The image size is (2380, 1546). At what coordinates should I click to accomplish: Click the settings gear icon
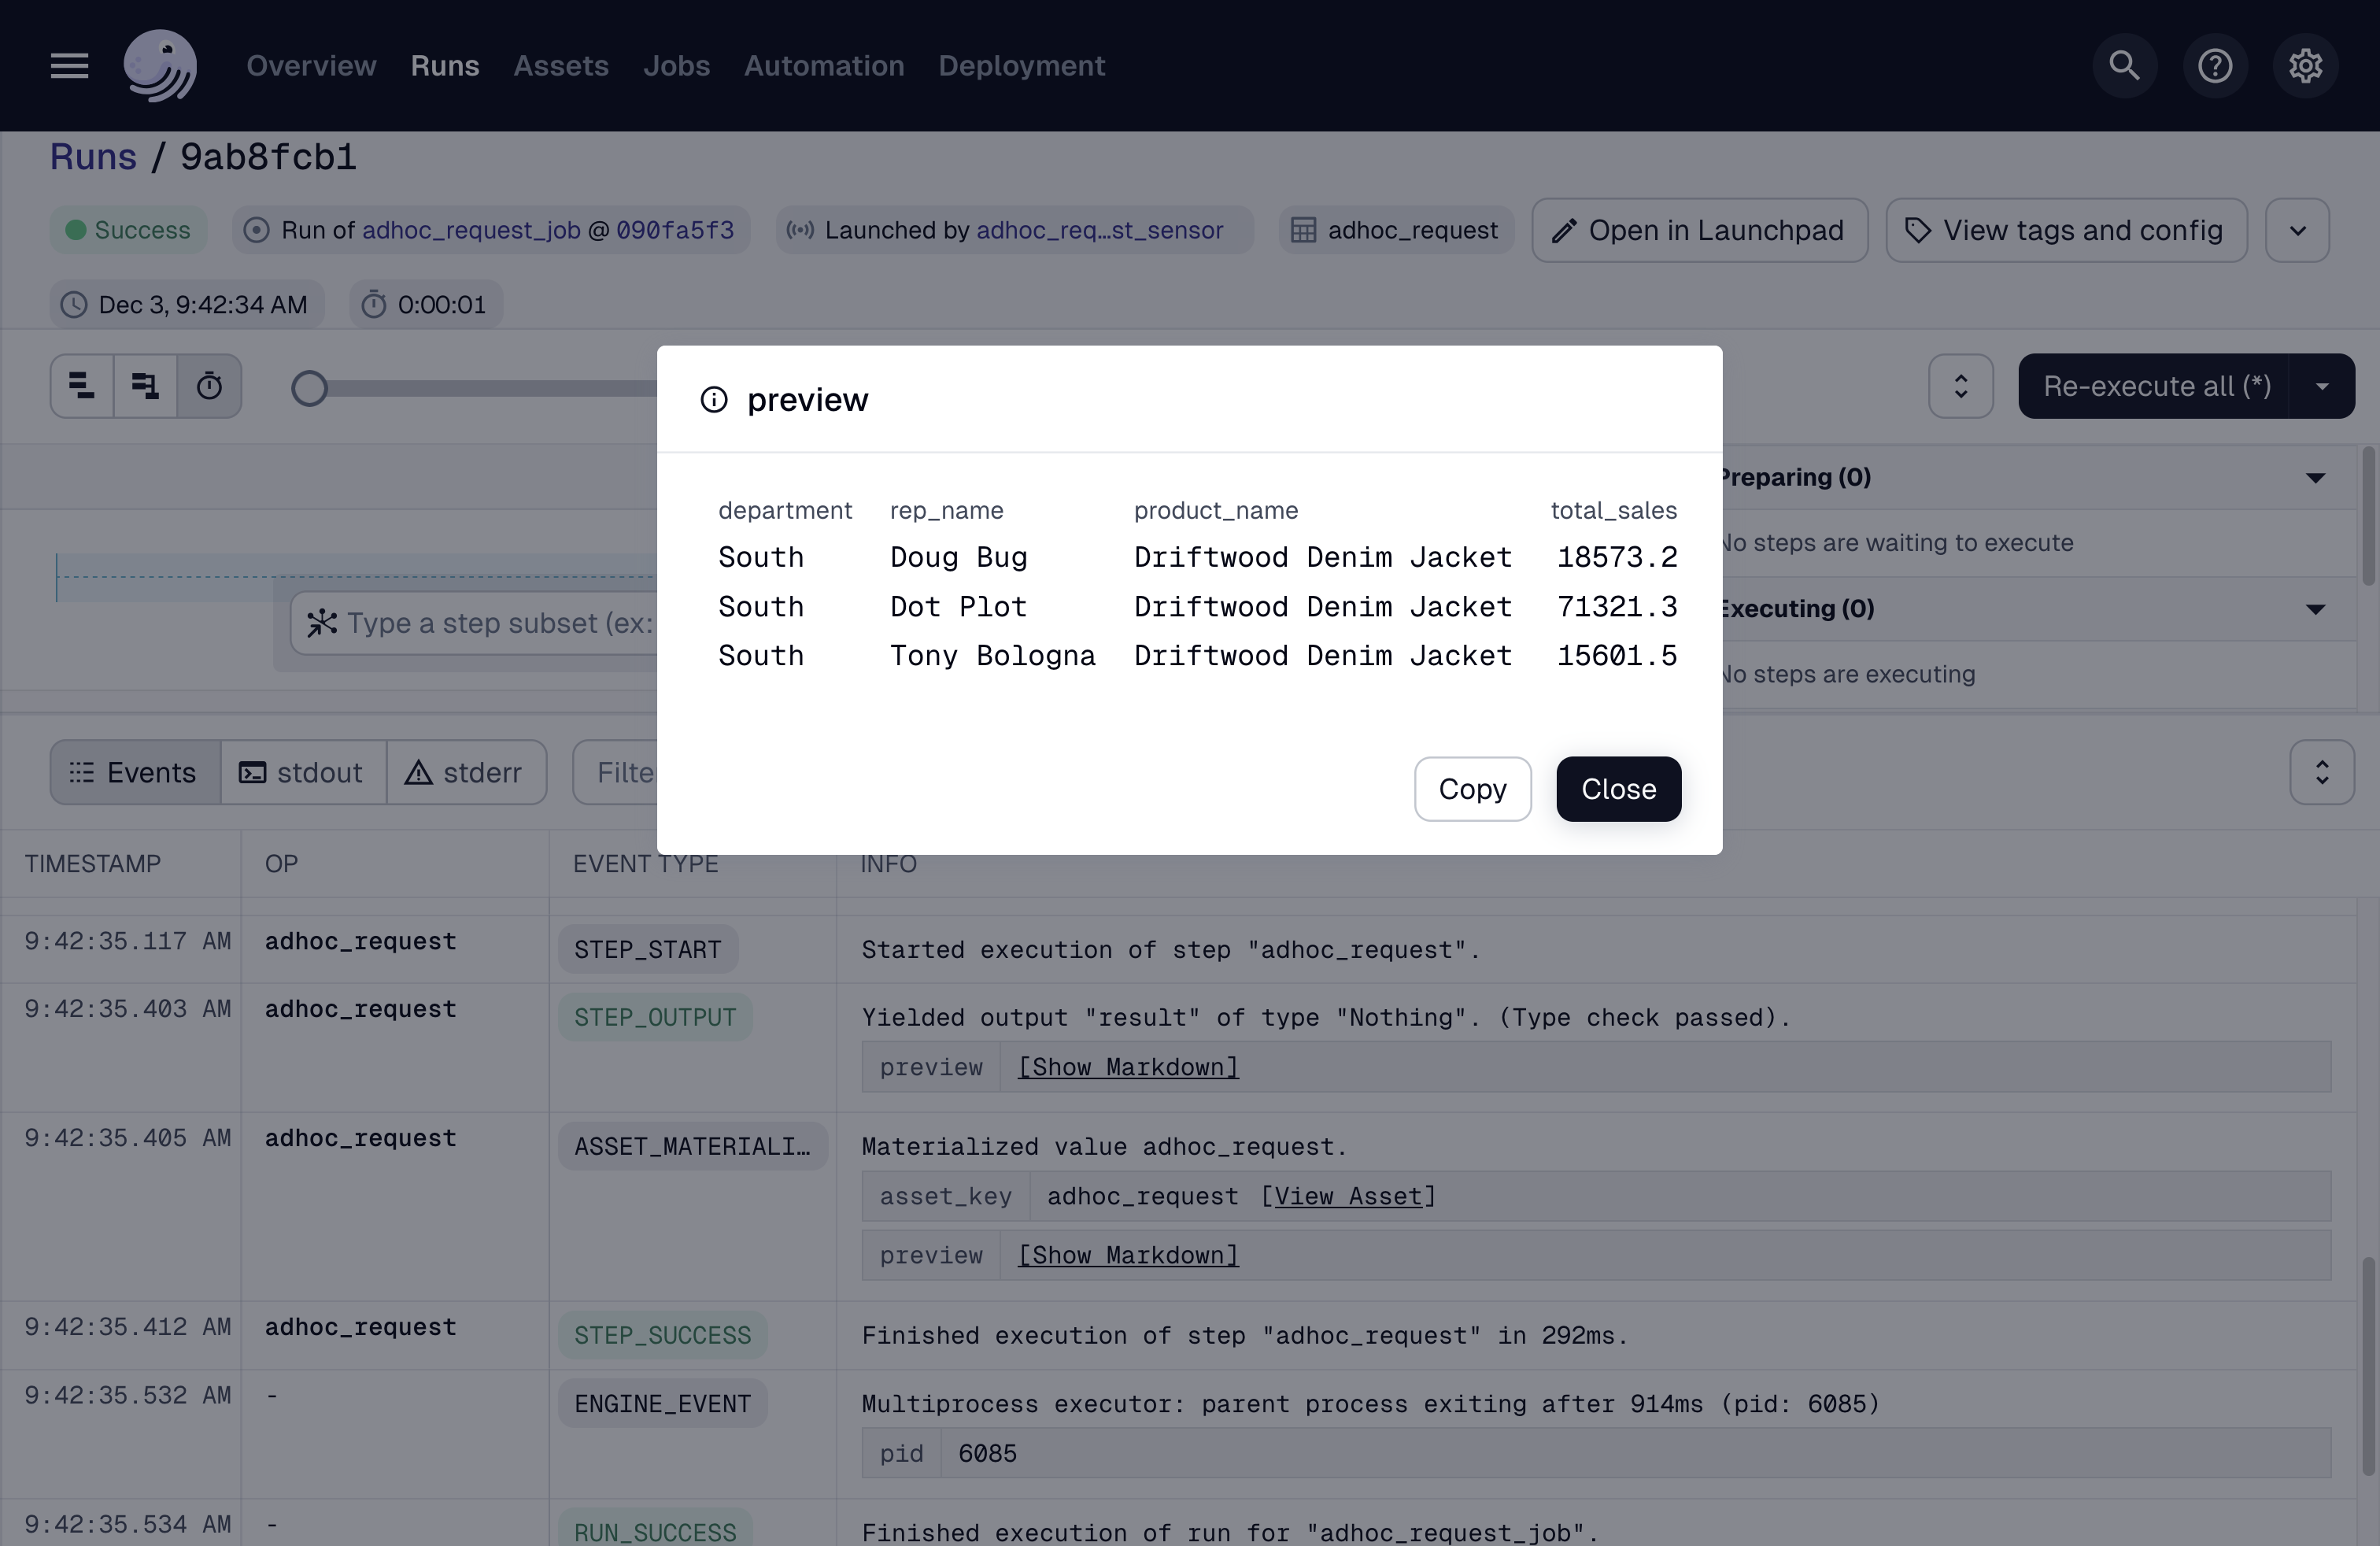(x=2305, y=65)
